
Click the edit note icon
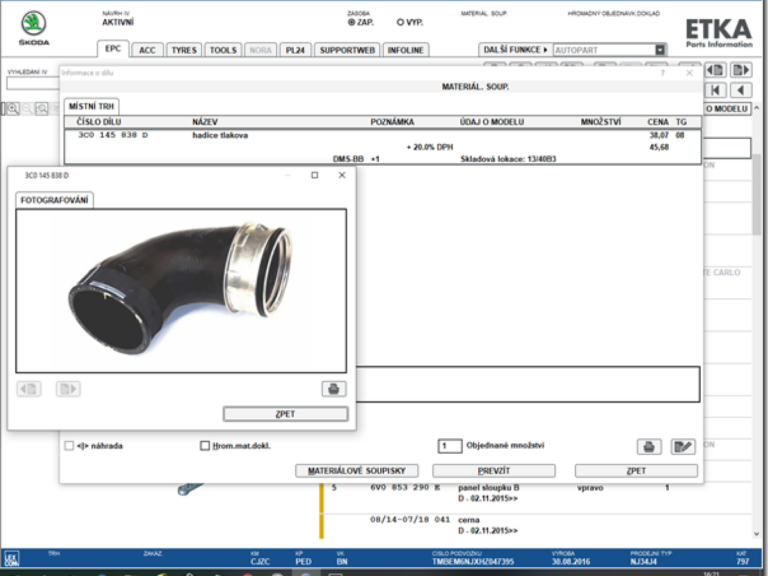683,446
